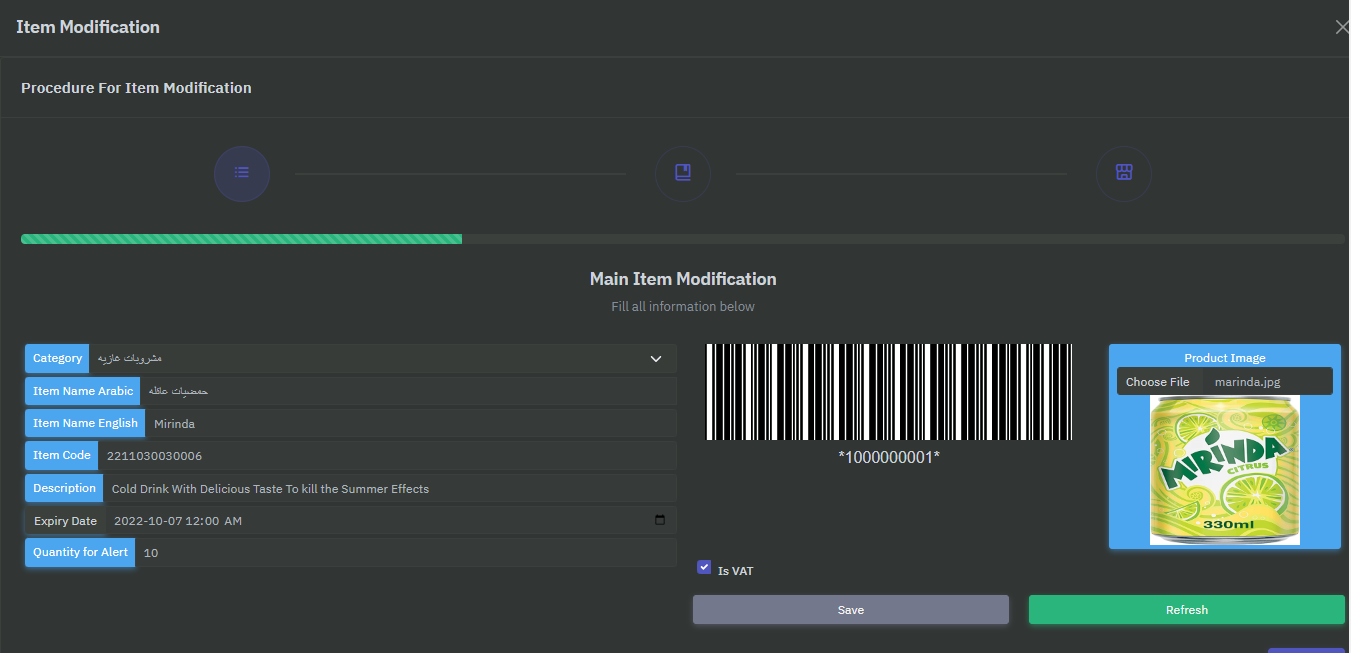Uncheck the Is VAT checkbox
Screen dimensions: 1351x653
tap(704, 567)
